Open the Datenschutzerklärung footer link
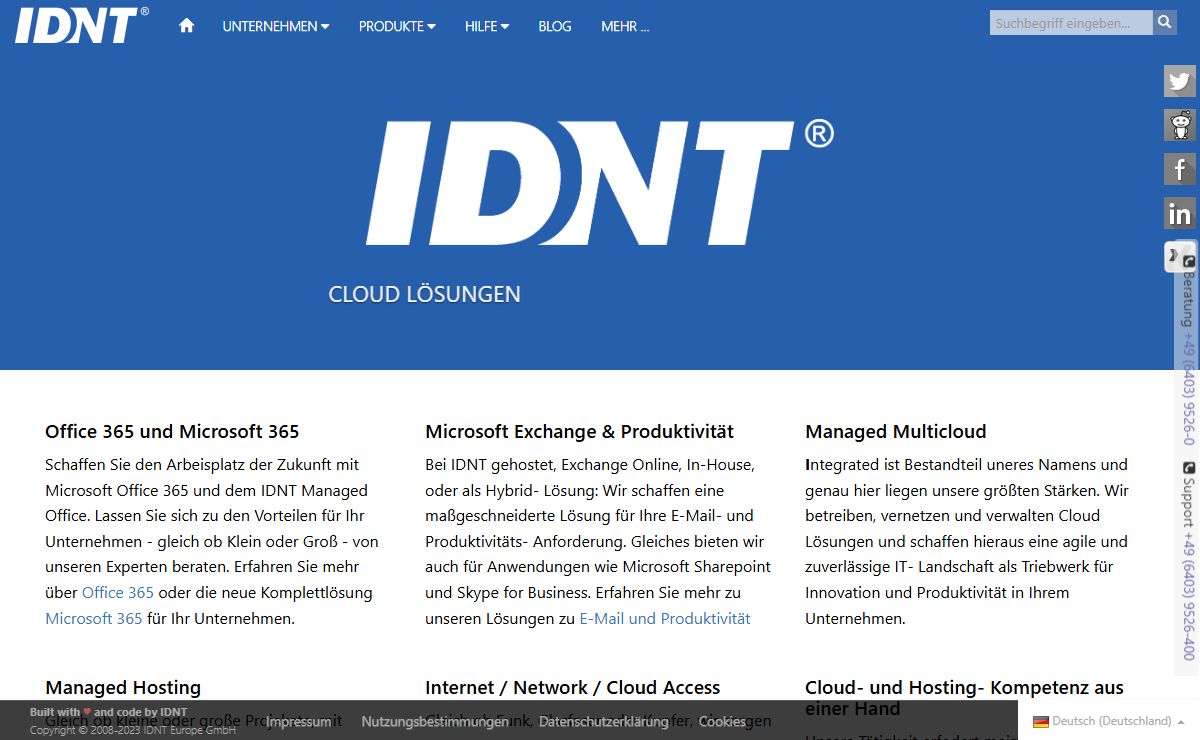The width and height of the screenshot is (1200, 740). click(x=603, y=721)
